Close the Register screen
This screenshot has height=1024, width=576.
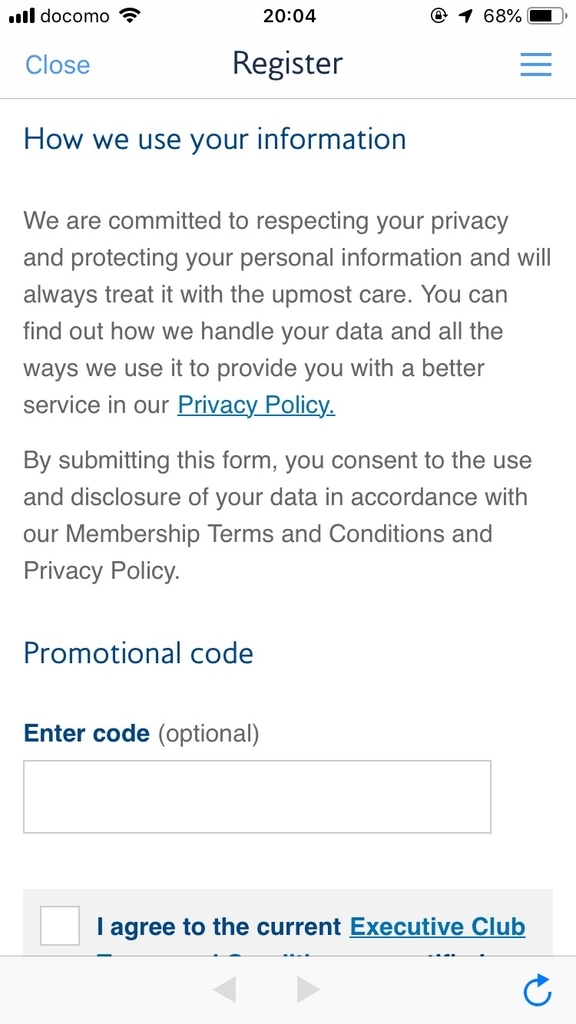[x=57, y=65]
